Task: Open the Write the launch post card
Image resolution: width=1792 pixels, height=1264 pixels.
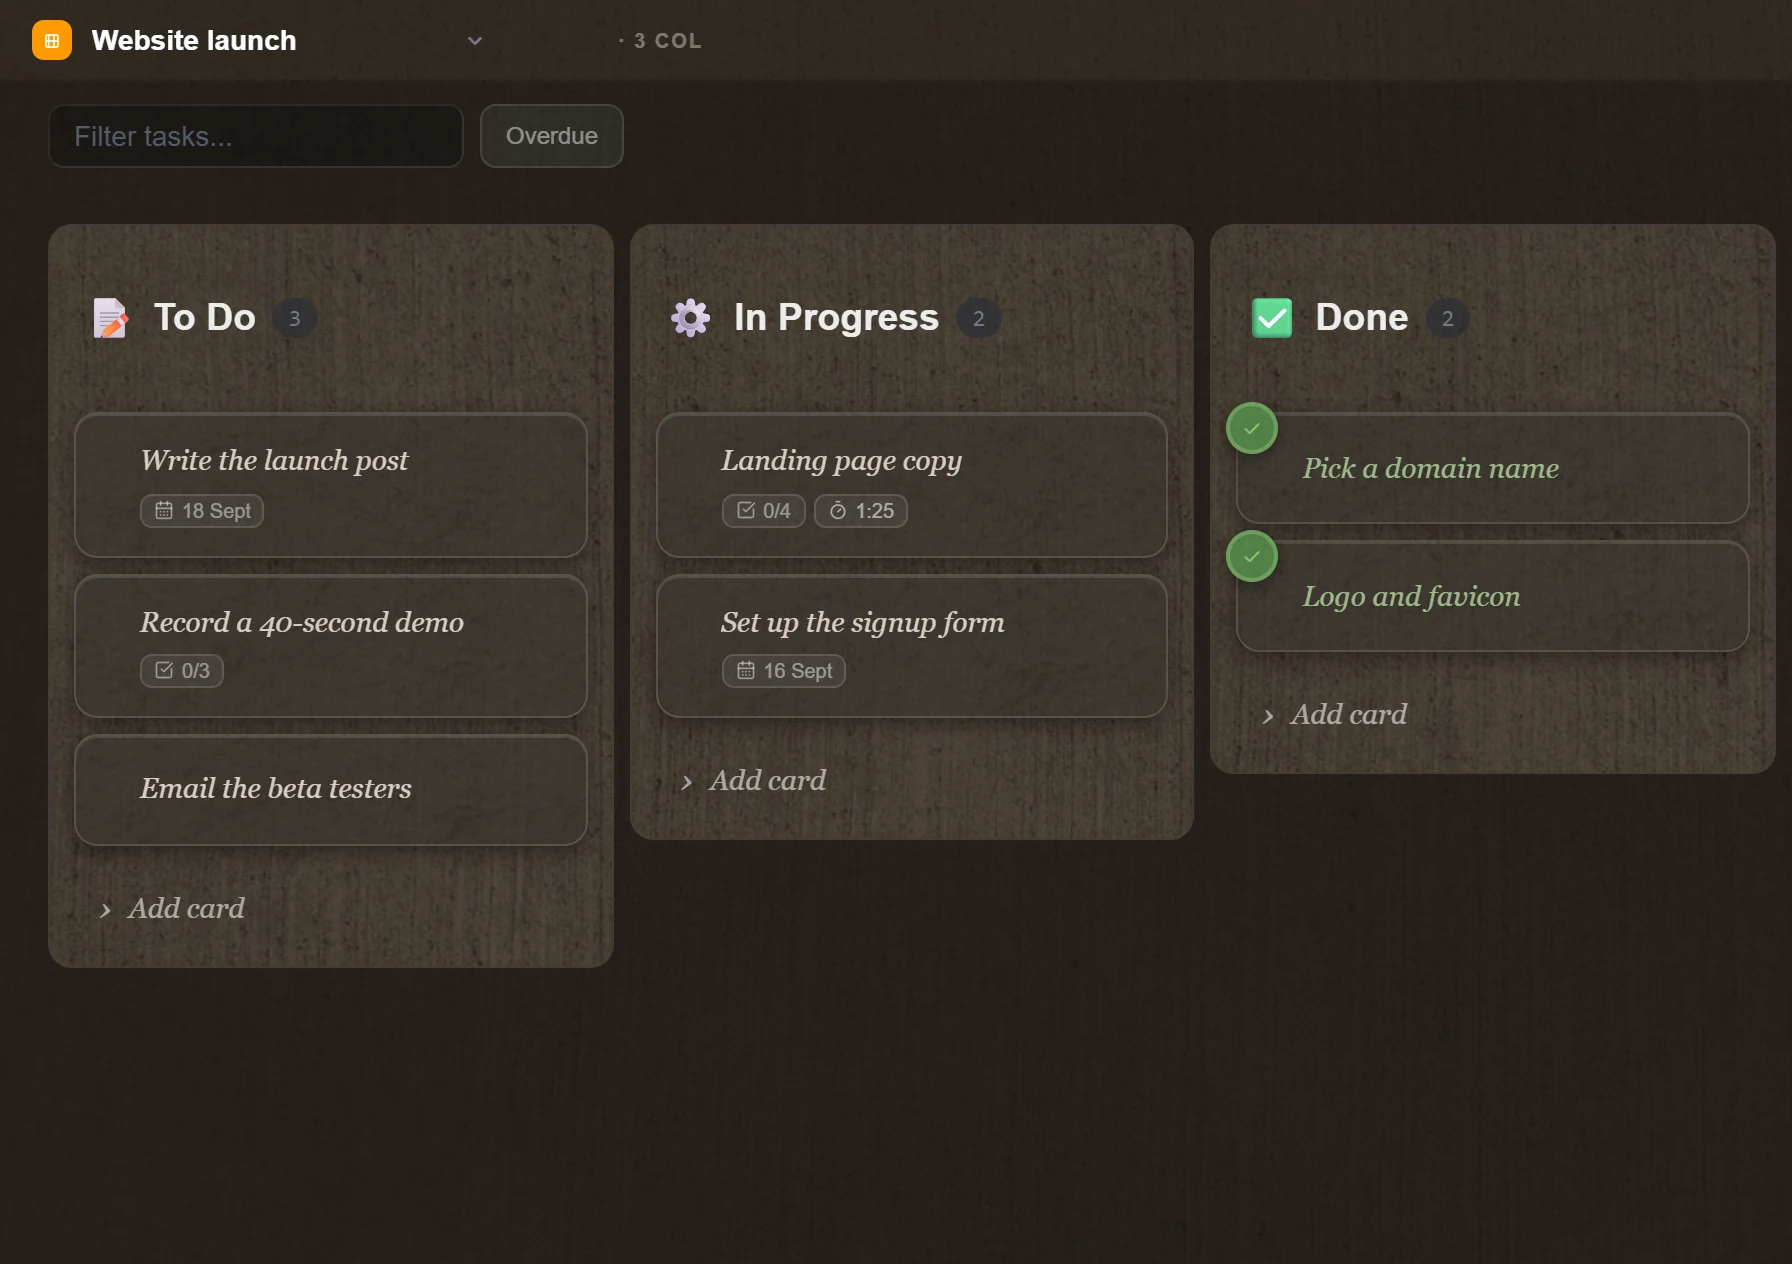Action: [331, 485]
